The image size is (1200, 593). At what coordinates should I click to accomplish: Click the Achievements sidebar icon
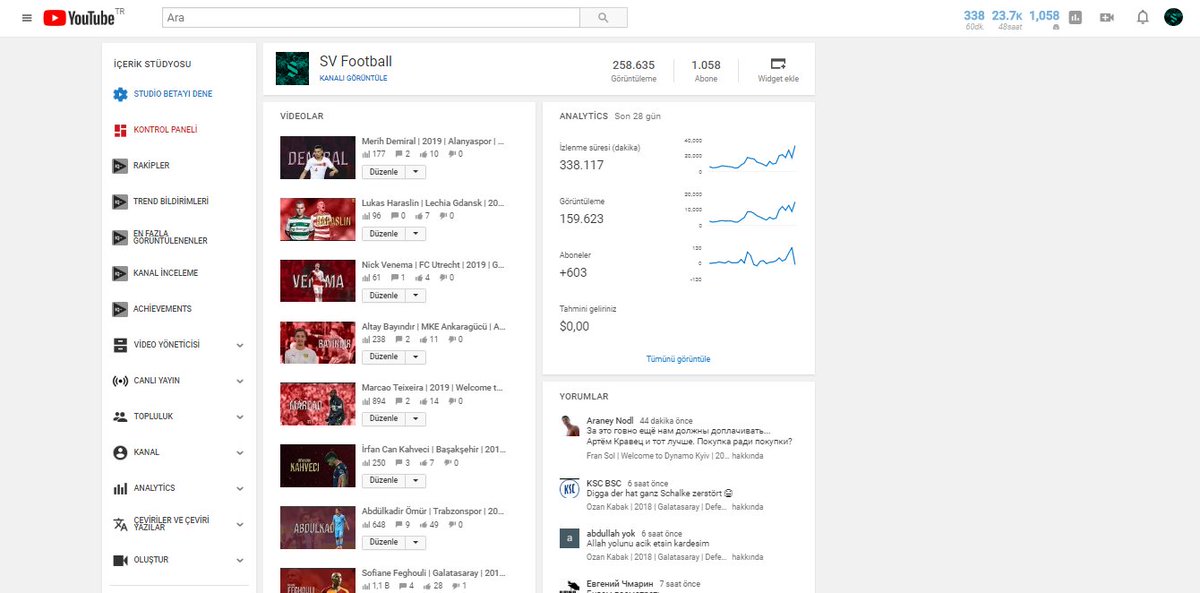pyautogui.click(x=120, y=309)
